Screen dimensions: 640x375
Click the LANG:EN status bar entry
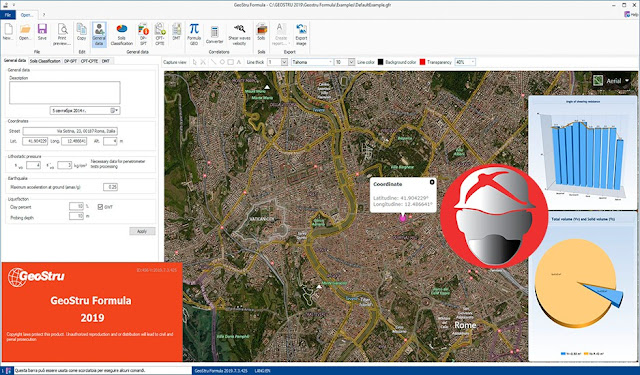click(x=262, y=371)
